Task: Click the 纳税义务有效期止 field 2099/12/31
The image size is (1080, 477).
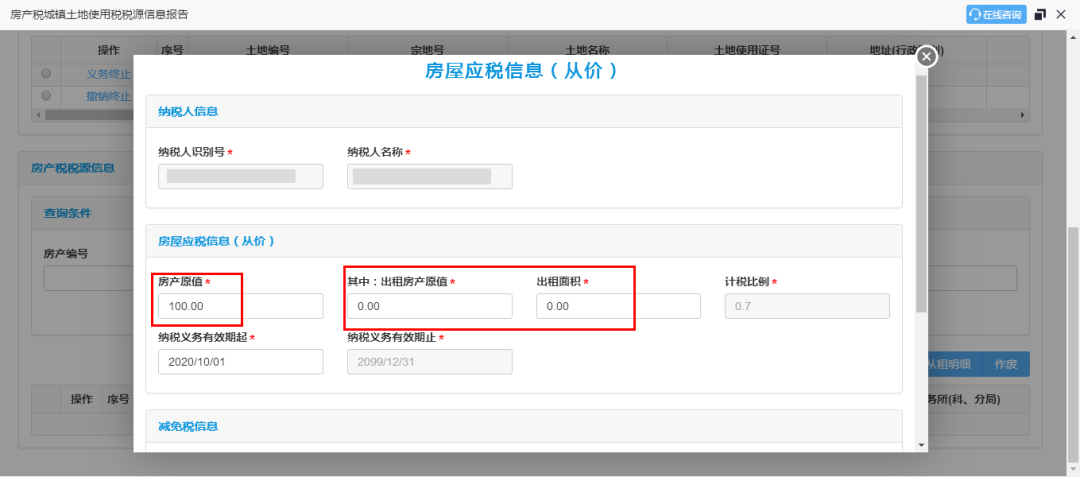Action: pyautogui.click(x=430, y=362)
